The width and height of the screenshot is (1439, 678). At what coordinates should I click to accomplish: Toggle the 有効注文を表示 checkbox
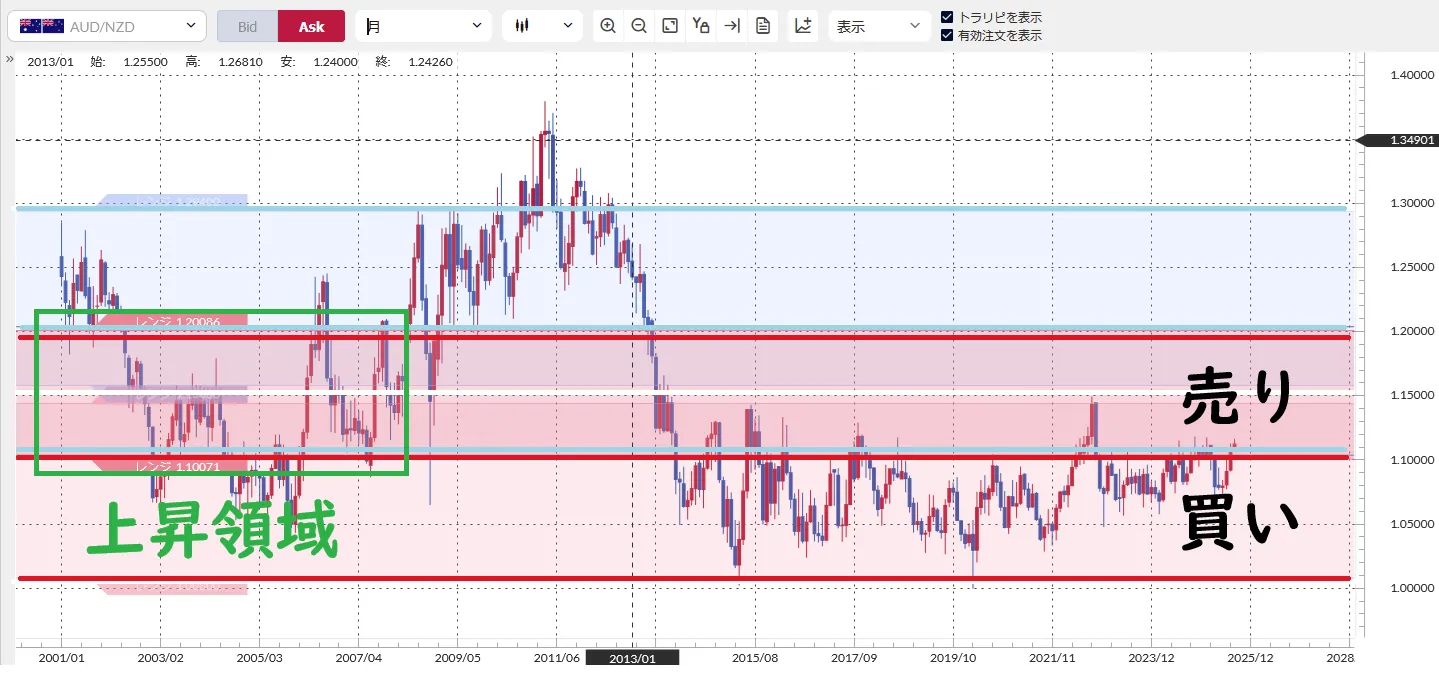(947, 35)
